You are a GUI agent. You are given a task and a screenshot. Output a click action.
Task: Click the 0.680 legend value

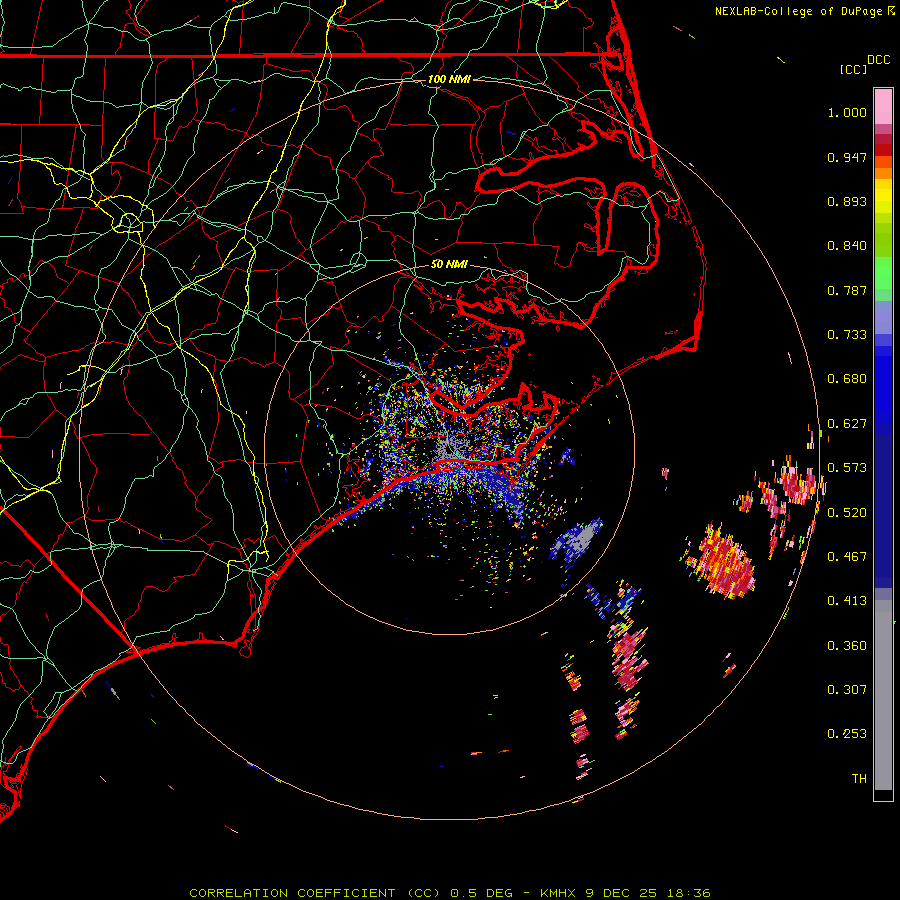coord(847,379)
